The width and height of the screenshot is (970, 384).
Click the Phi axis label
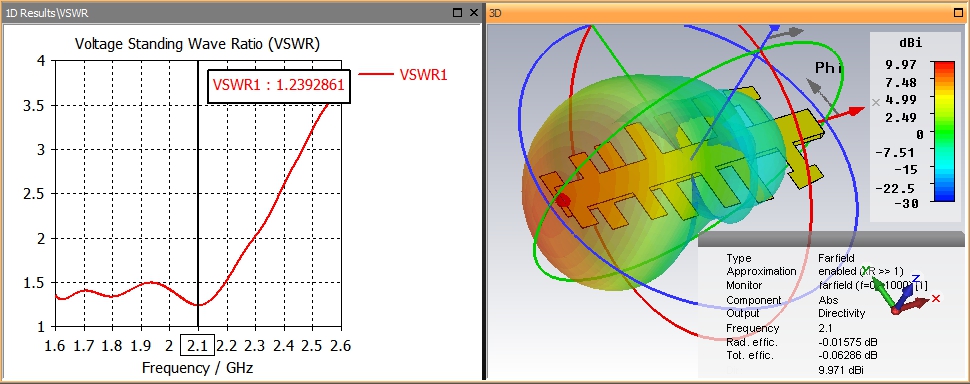click(829, 67)
